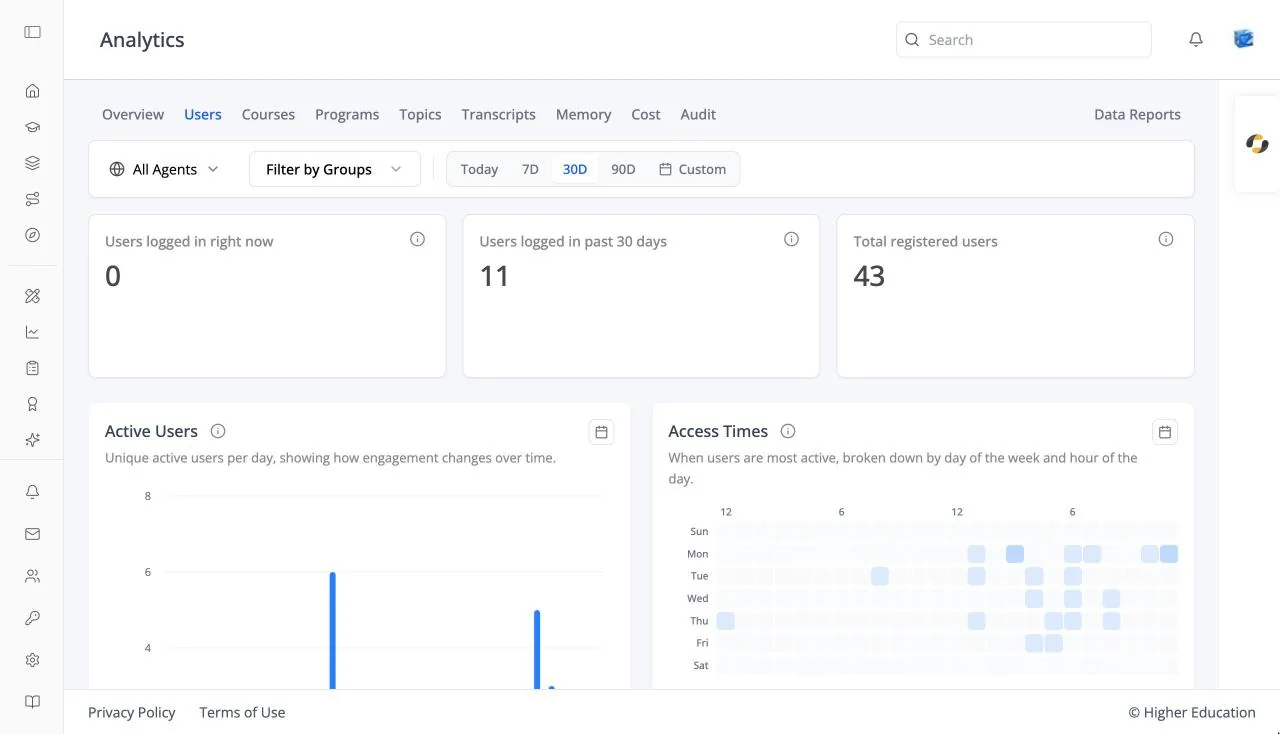This screenshot has height=734, width=1280.
Task: Open the user avatar menu
Action: (x=1244, y=39)
